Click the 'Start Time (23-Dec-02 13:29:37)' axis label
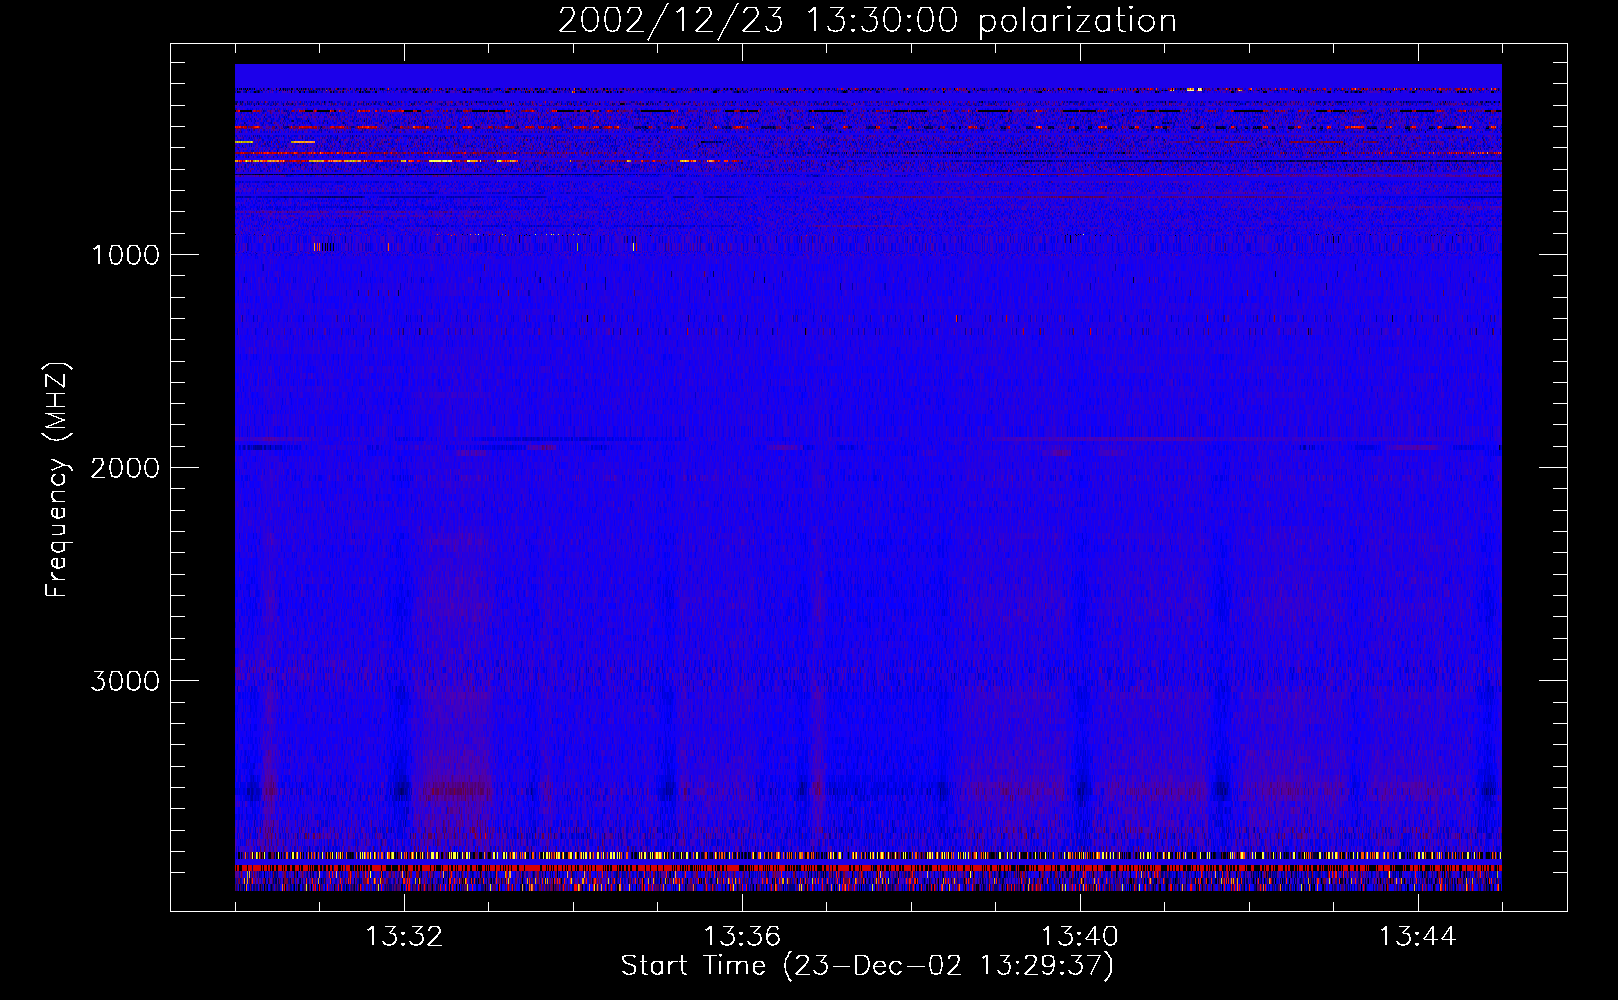 867,965
